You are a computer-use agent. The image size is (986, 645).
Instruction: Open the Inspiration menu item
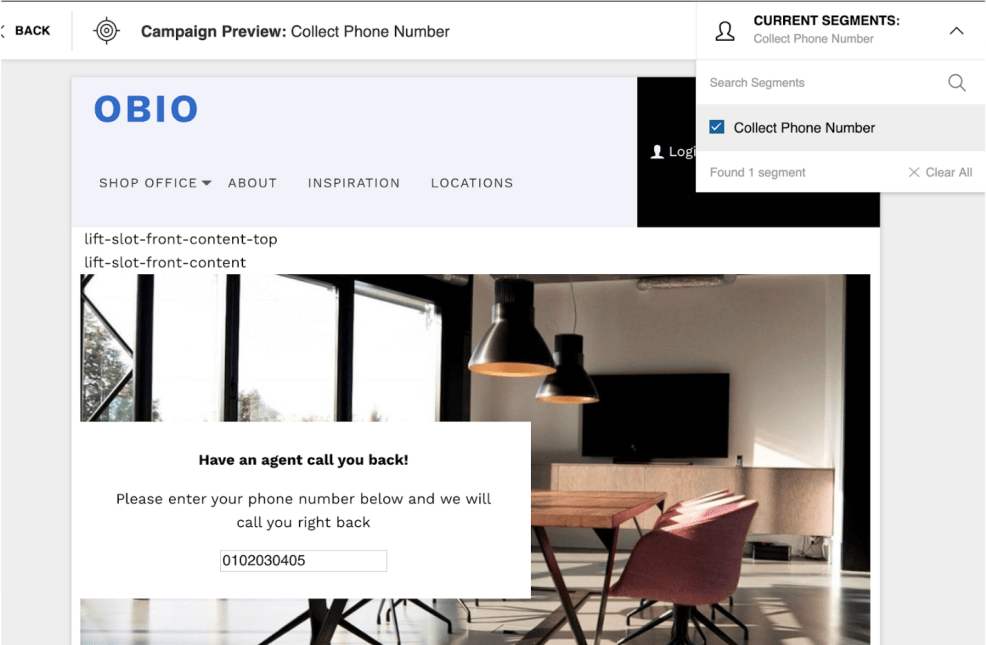tap(353, 183)
